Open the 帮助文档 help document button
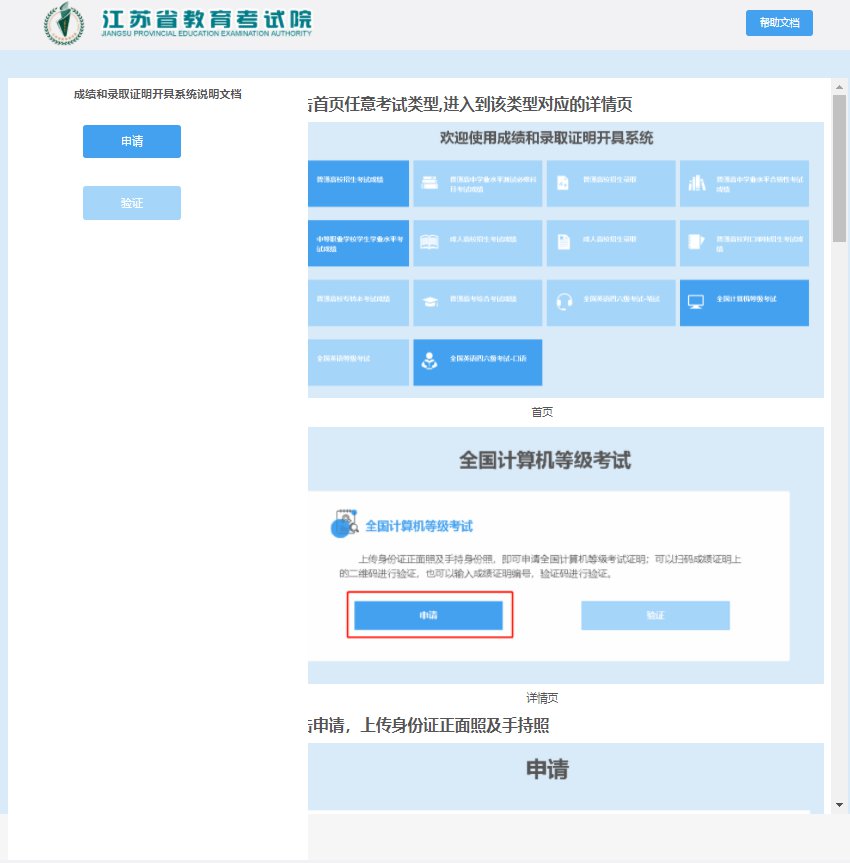This screenshot has height=863, width=850. [x=779, y=23]
